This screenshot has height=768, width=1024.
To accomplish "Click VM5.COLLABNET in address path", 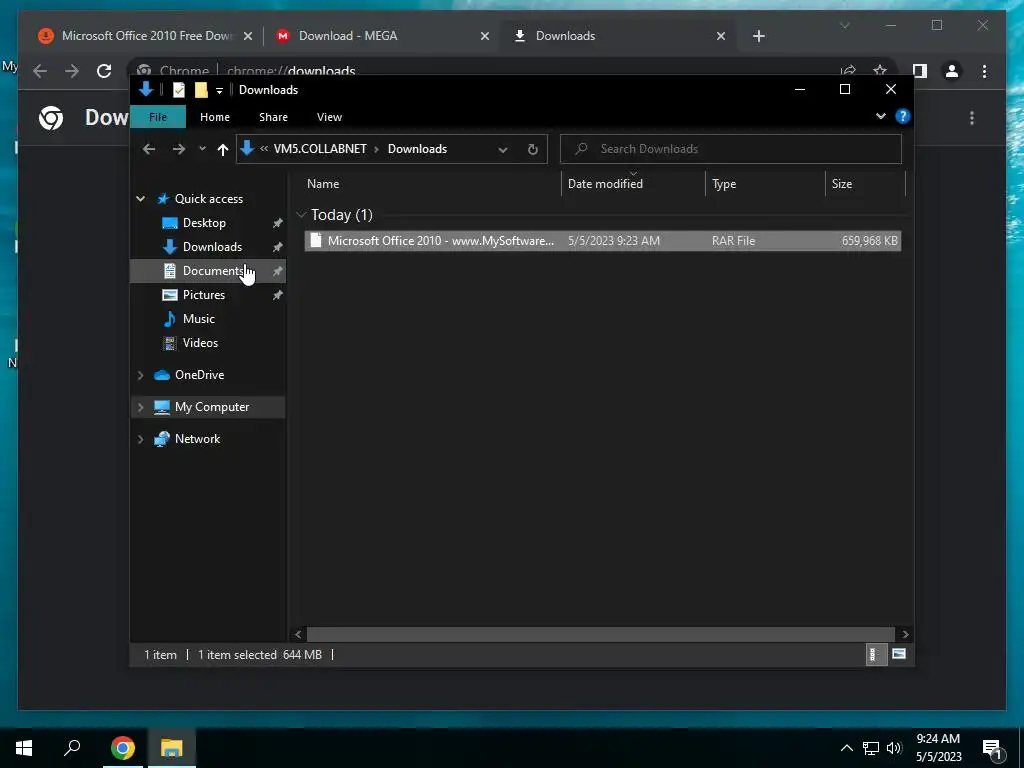I will (x=320, y=149).
